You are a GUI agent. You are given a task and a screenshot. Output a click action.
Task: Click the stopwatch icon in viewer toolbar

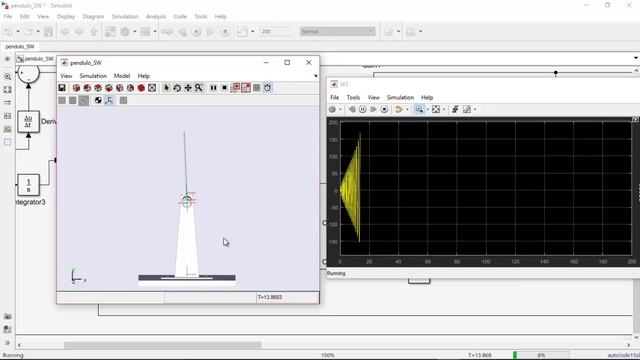(x=267, y=88)
